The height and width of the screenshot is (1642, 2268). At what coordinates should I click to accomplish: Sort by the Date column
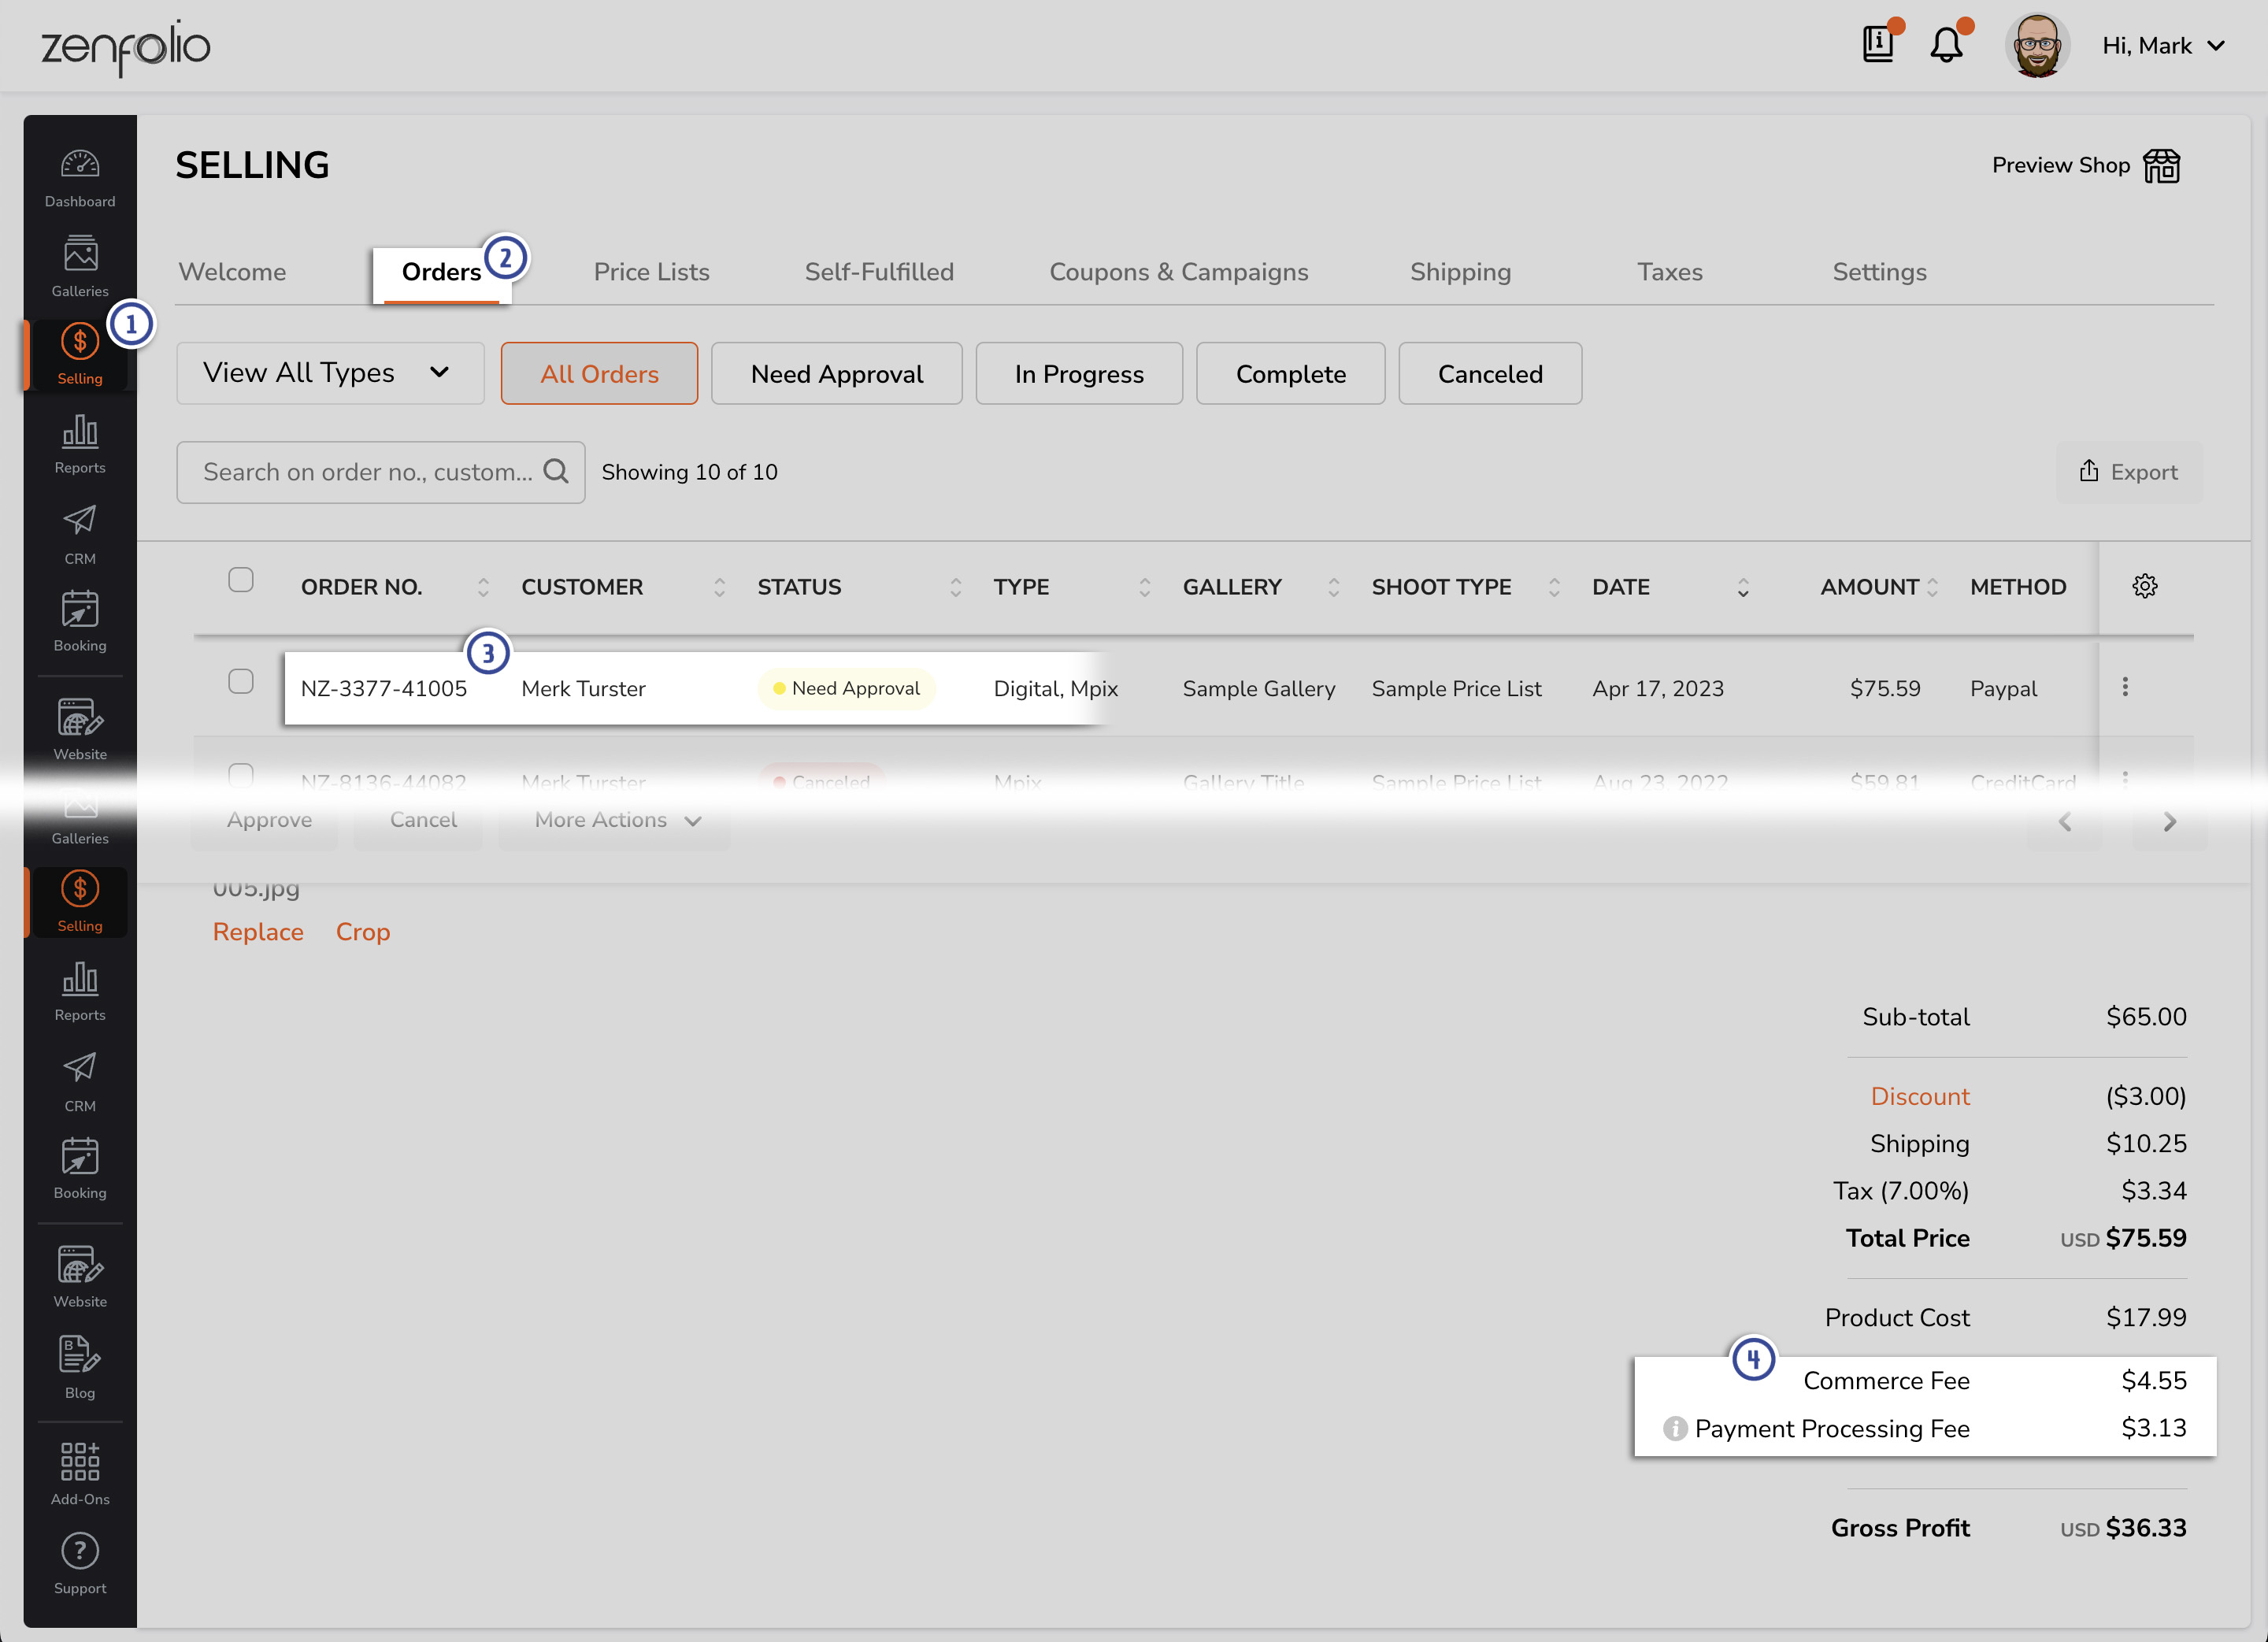click(x=1743, y=588)
